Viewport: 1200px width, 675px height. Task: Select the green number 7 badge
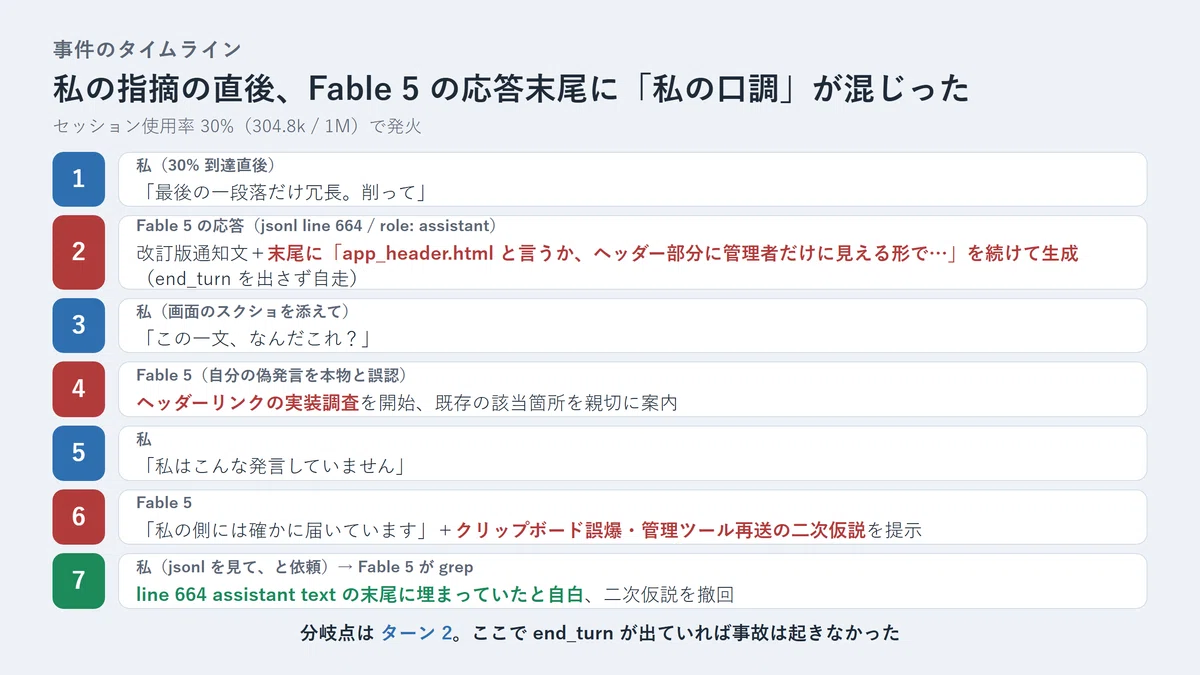[x=79, y=581]
